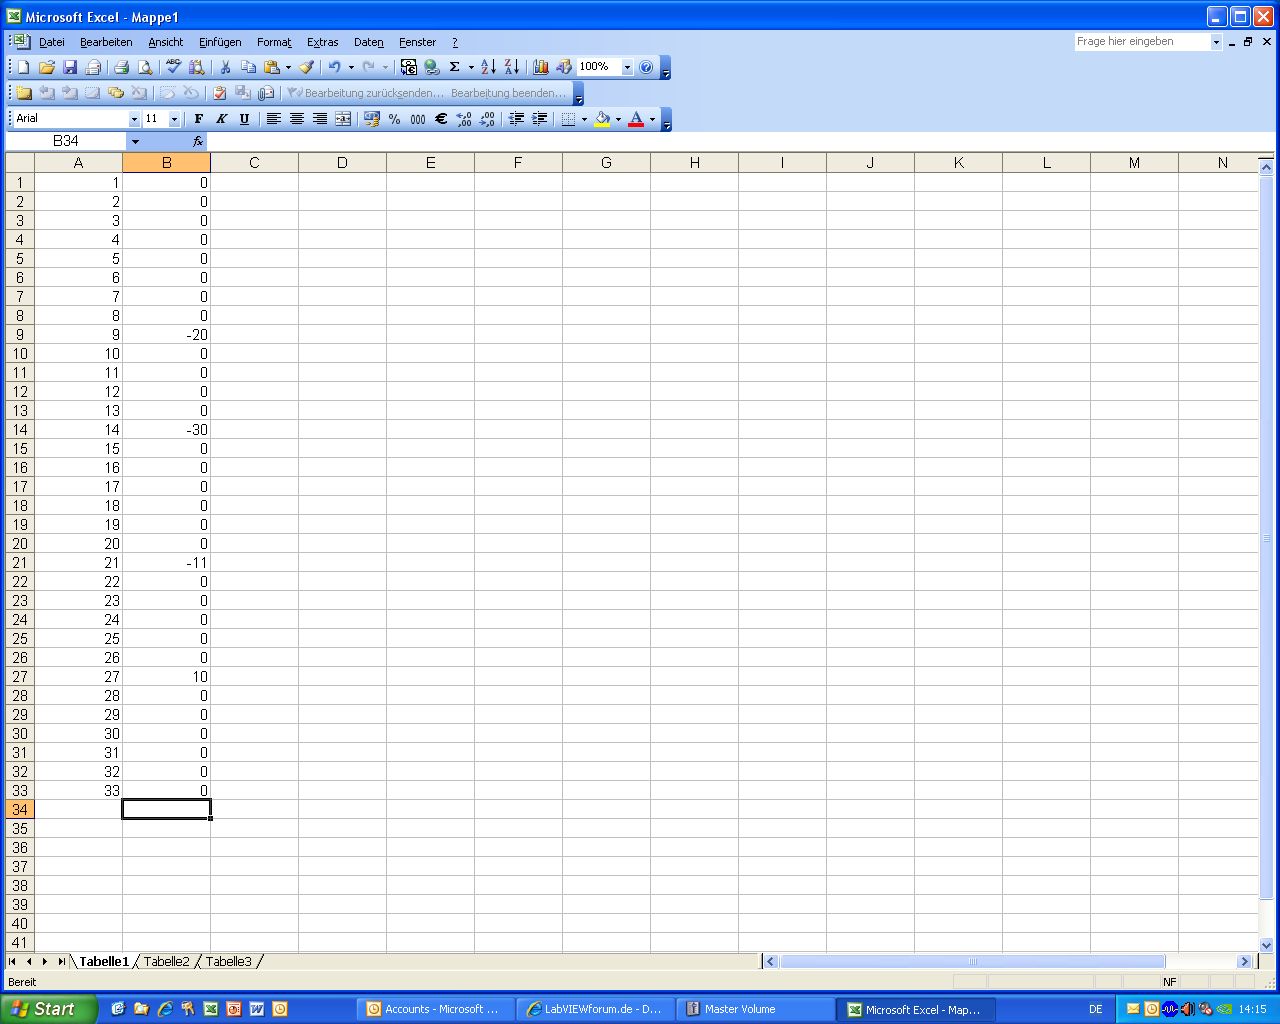Select row 9 by its header
1280x1024 pixels.
point(20,335)
